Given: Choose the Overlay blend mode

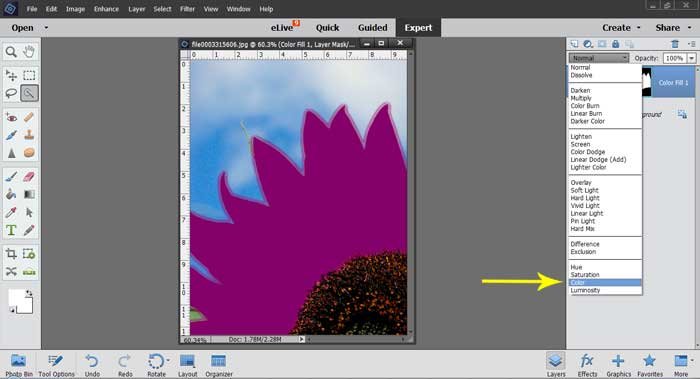Looking at the screenshot, I should [x=581, y=183].
